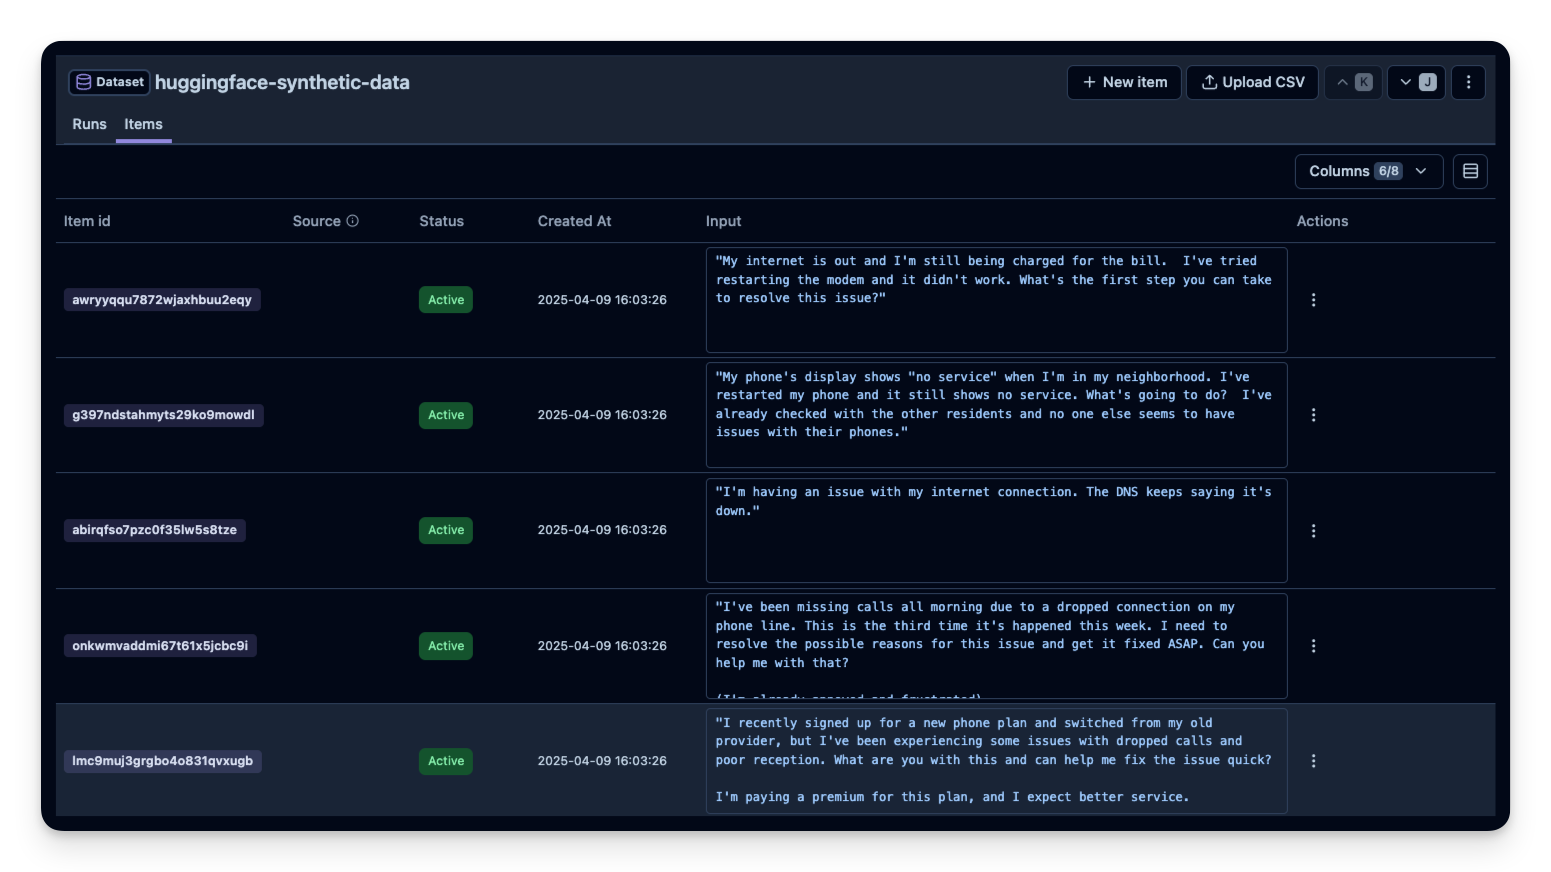The height and width of the screenshot is (872, 1551).
Task: Open actions menu for onkwmvaddmi67t61x5jcbc9i row
Action: pos(1313,646)
